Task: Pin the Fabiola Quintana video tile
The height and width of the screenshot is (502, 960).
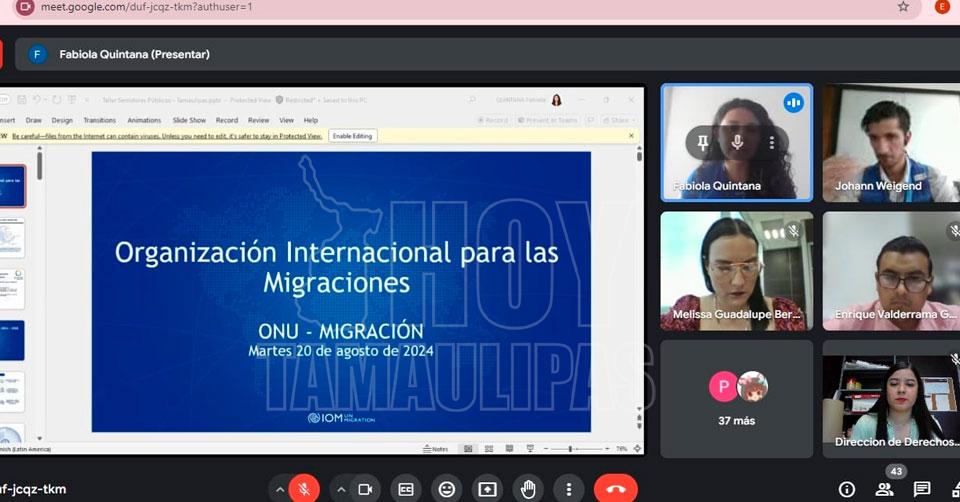Action: click(703, 143)
